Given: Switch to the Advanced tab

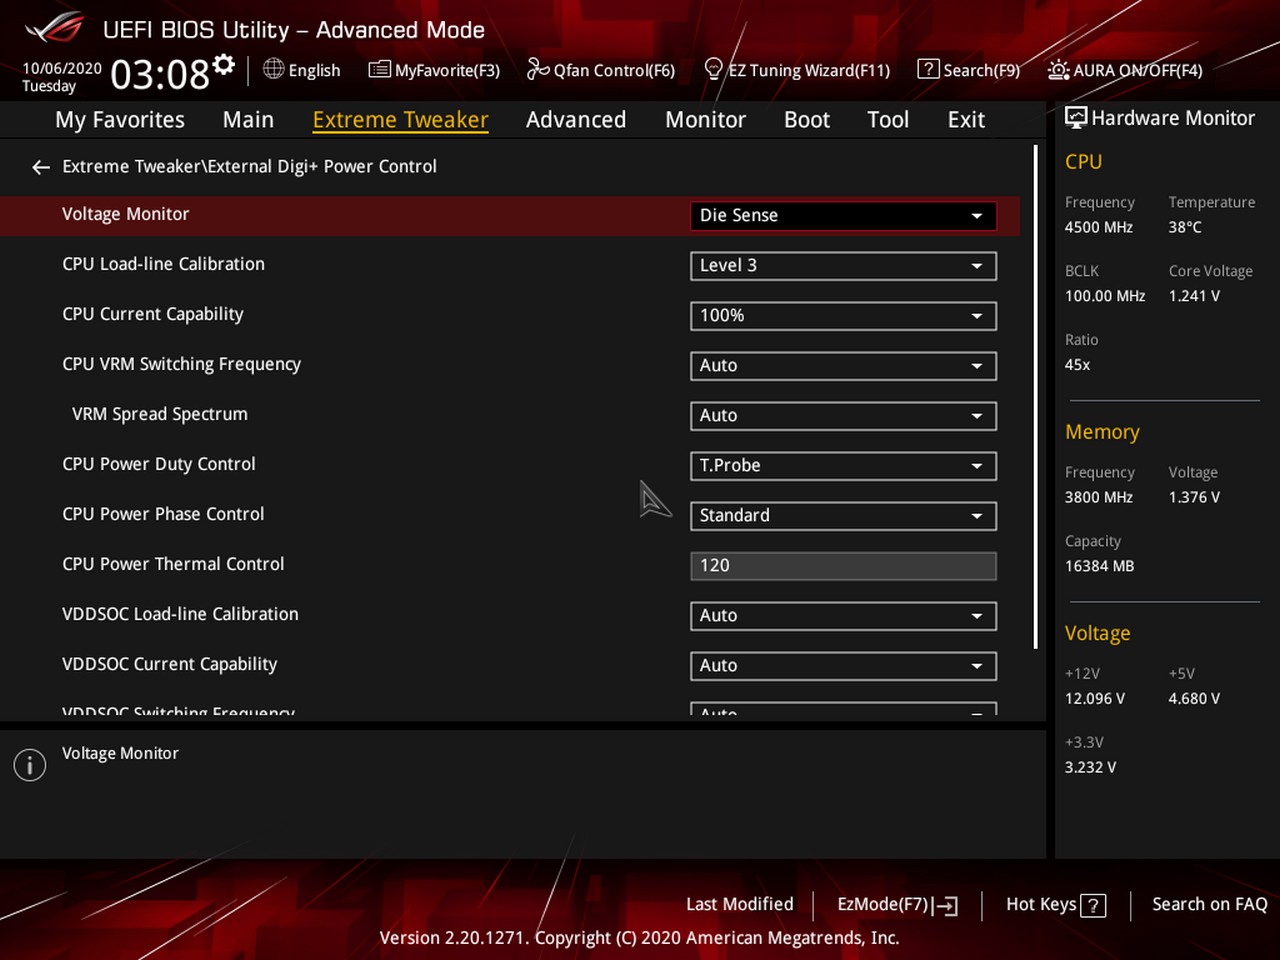Looking at the screenshot, I should [576, 119].
